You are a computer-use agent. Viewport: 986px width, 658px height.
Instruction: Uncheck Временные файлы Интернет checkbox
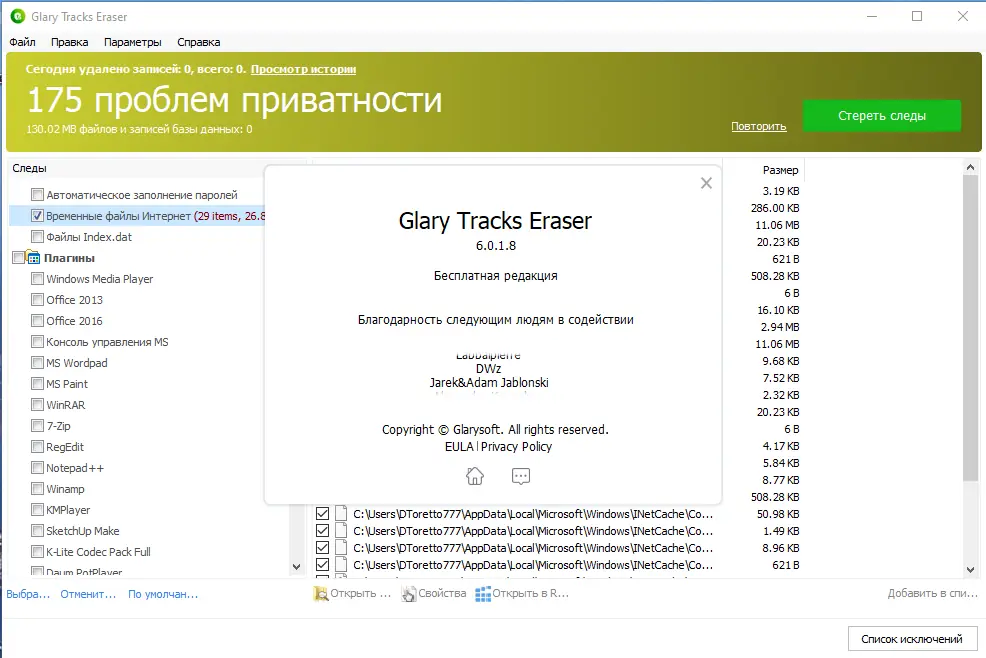click(x=37, y=216)
